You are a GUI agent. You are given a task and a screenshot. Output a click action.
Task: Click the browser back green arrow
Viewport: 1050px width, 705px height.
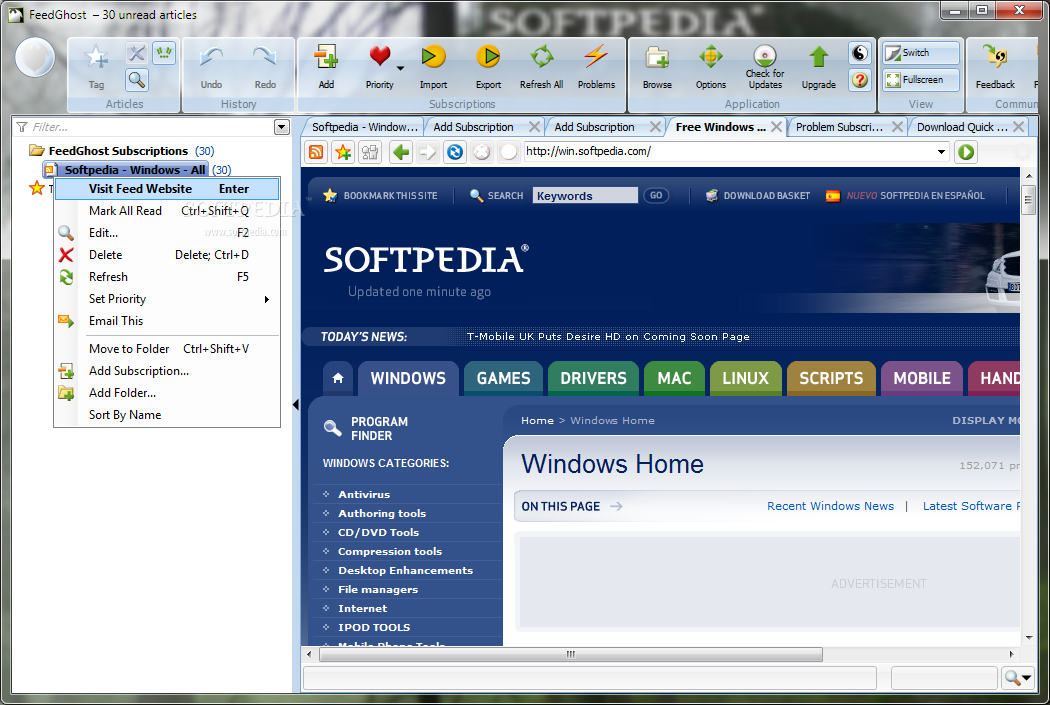click(x=400, y=152)
